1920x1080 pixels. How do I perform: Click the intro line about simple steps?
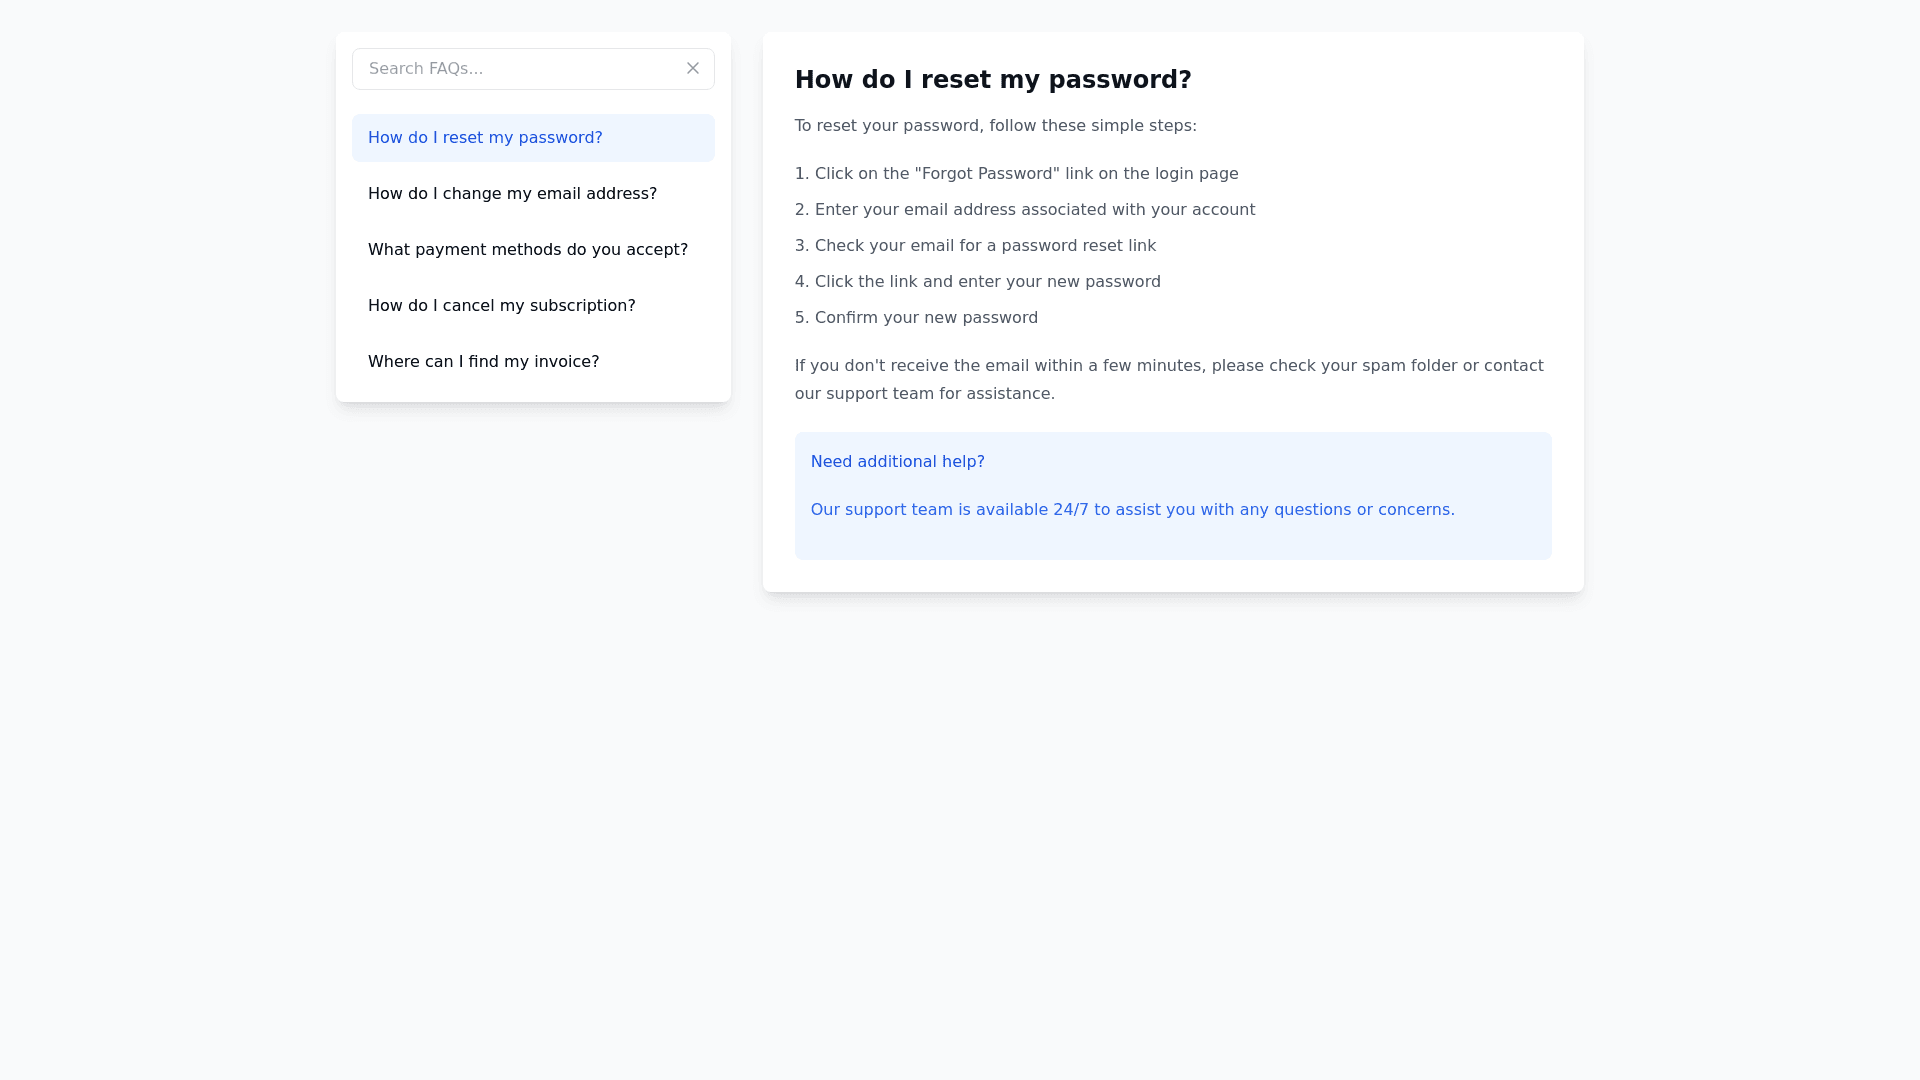coord(995,126)
